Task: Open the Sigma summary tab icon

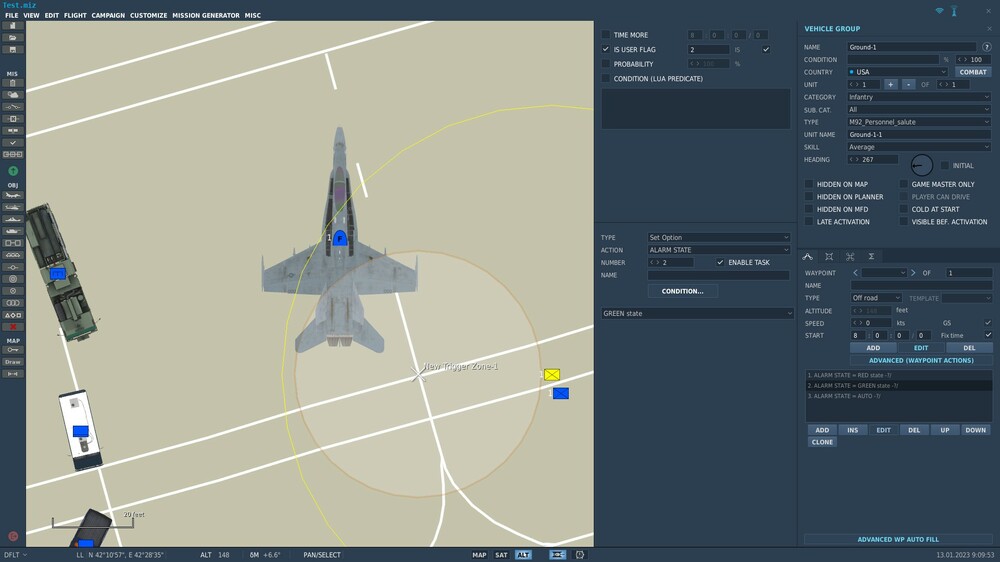Action: [871, 256]
